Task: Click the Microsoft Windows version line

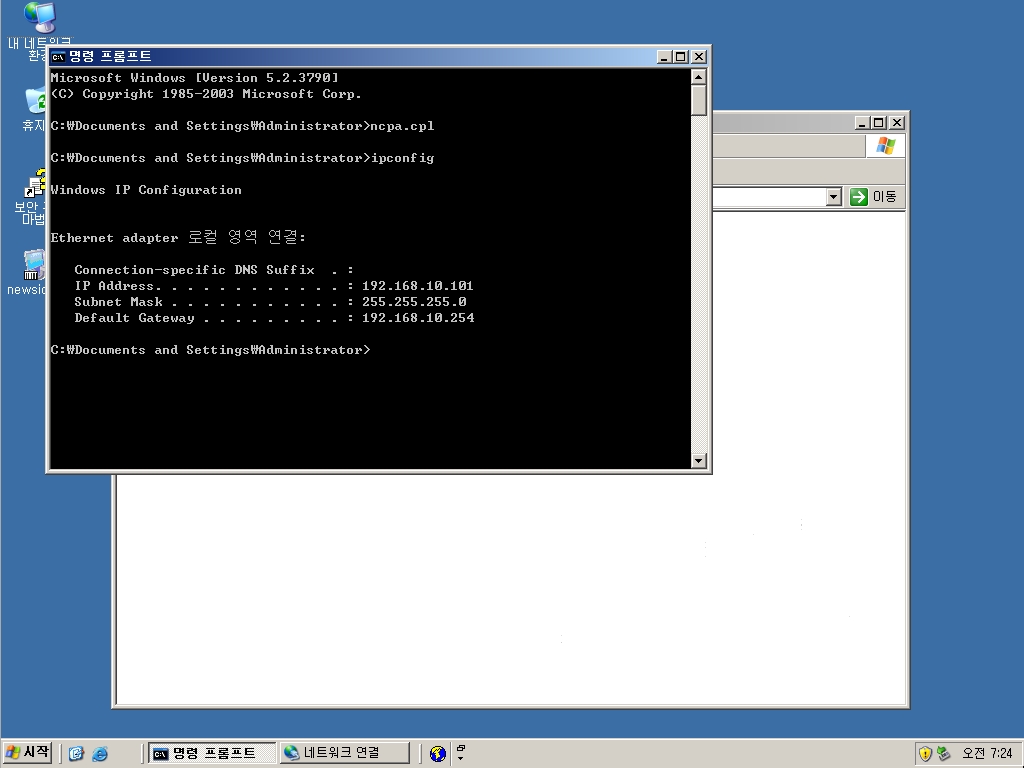Action: click(x=195, y=78)
